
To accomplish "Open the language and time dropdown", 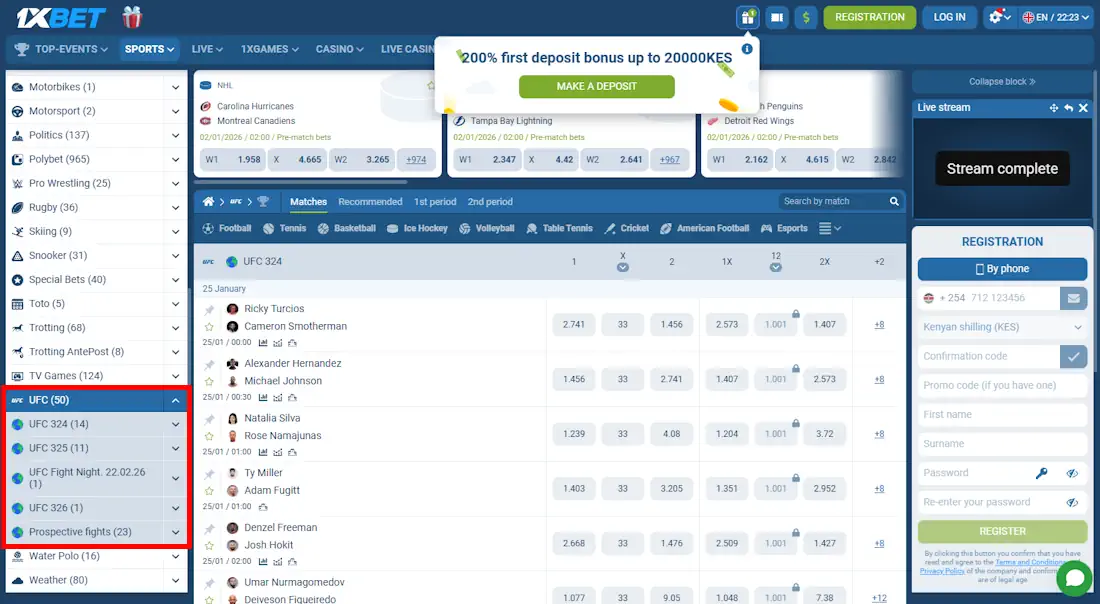I will click(1055, 17).
